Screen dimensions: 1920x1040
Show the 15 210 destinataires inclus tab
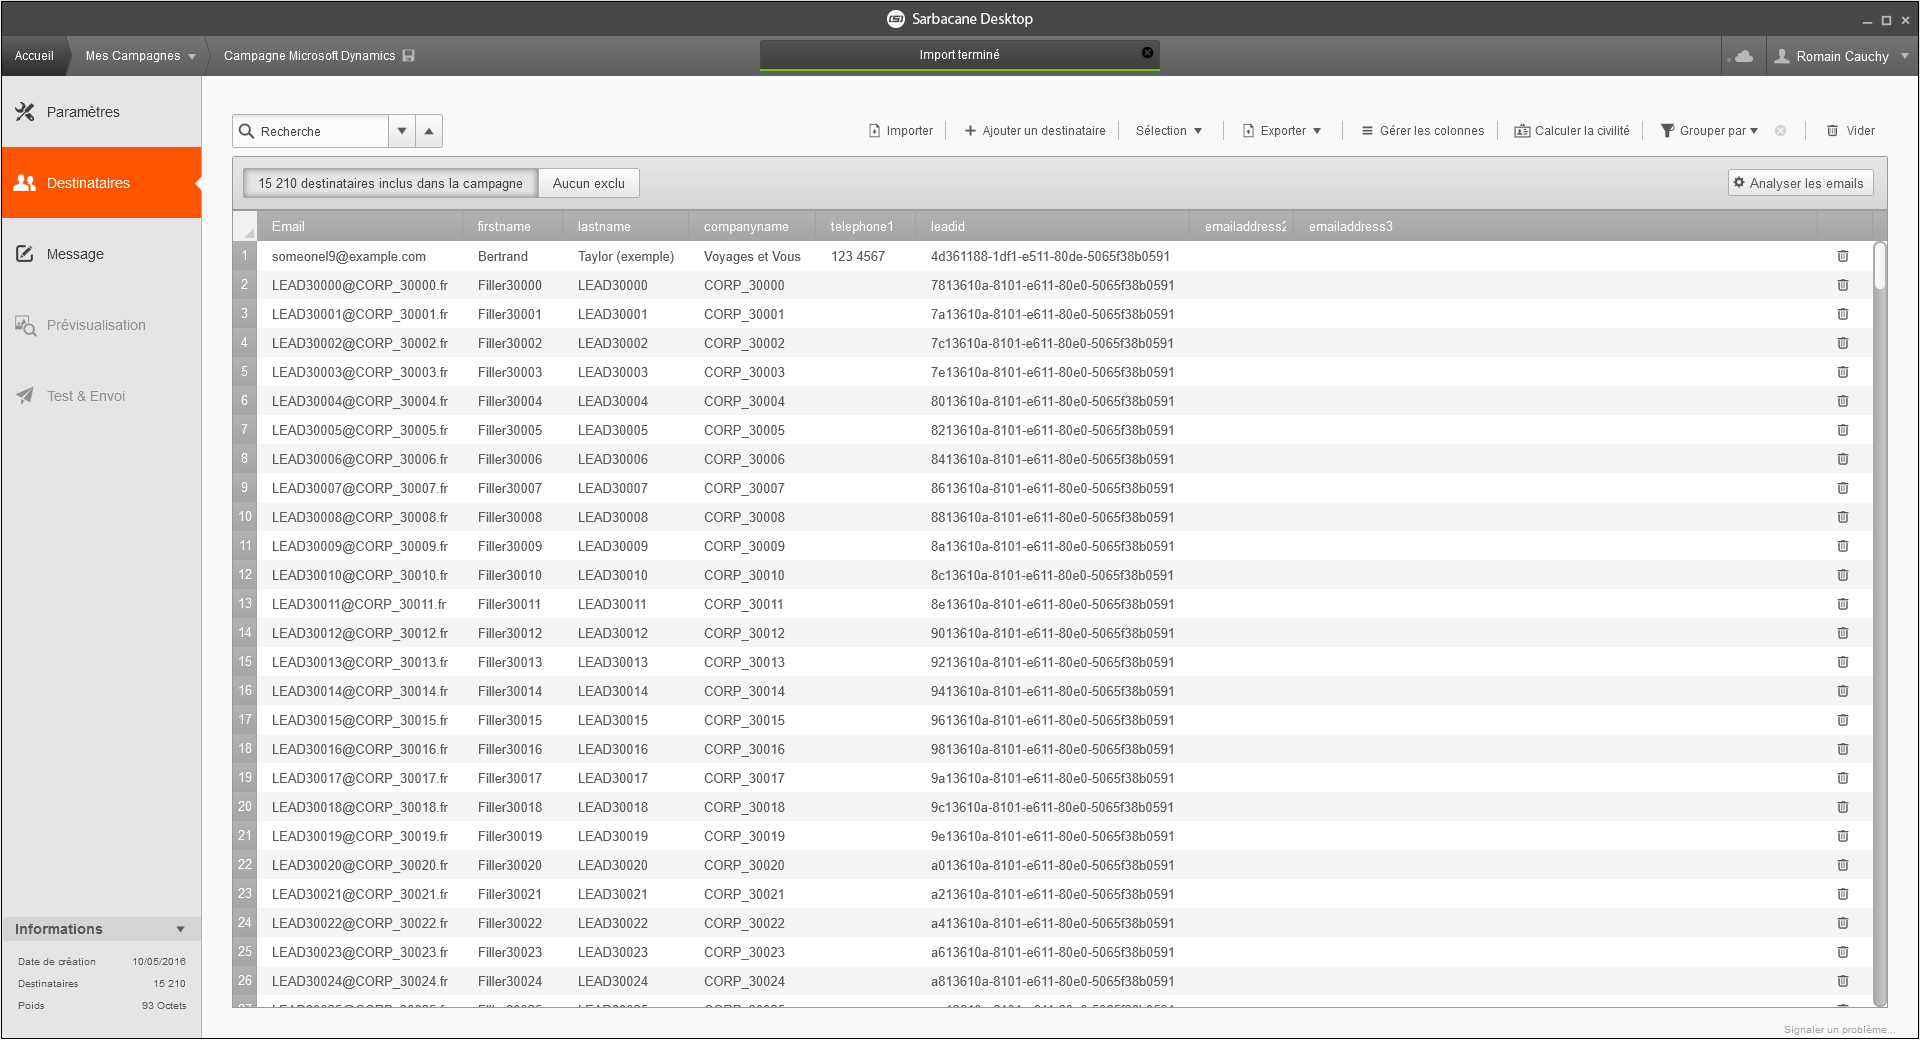[390, 183]
